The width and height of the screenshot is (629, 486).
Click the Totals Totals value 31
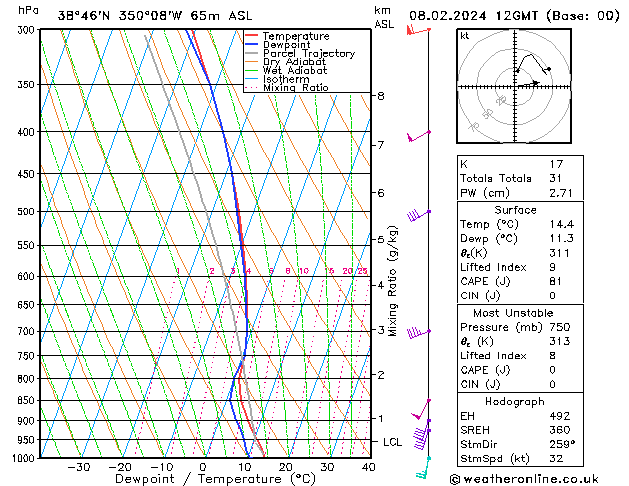pos(556,178)
